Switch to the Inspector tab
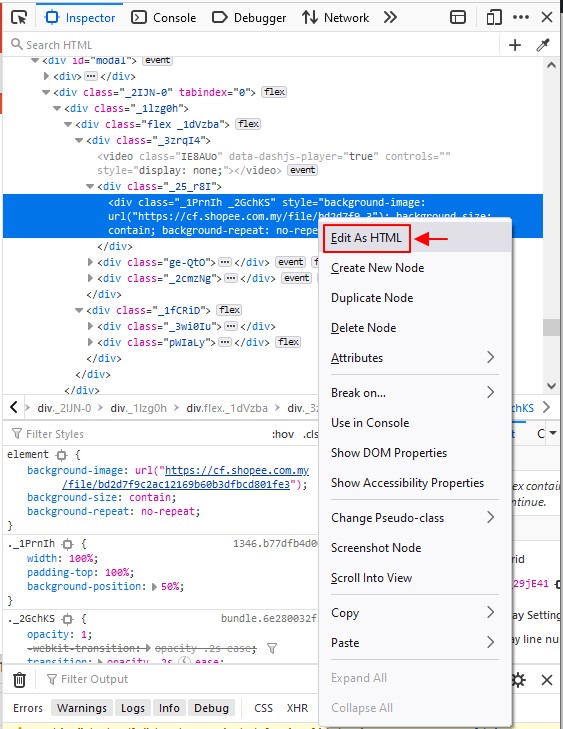 point(79,18)
